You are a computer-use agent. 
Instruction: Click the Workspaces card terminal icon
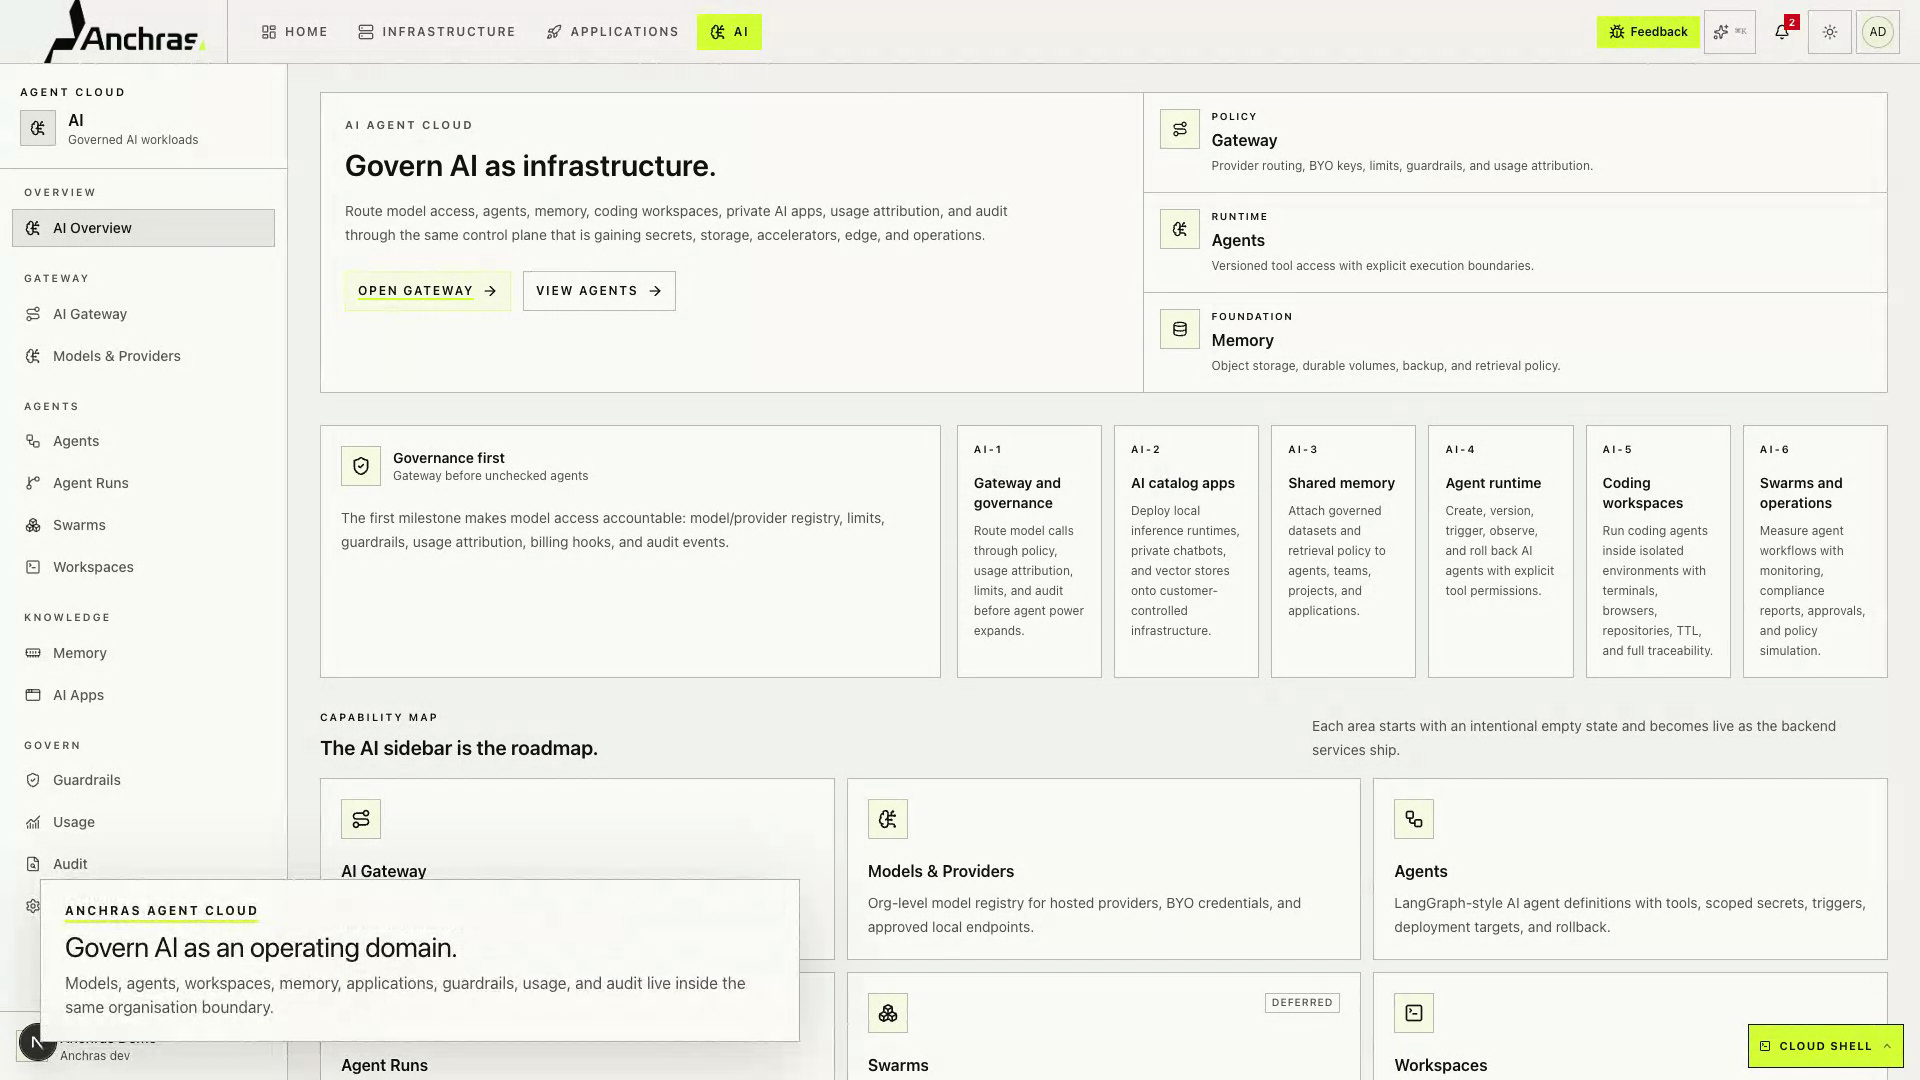1414,1013
